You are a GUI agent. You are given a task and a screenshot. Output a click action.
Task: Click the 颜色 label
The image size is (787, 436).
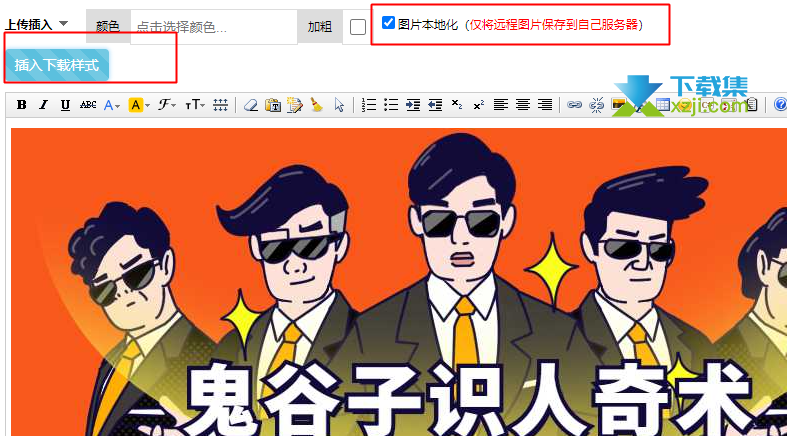108,27
